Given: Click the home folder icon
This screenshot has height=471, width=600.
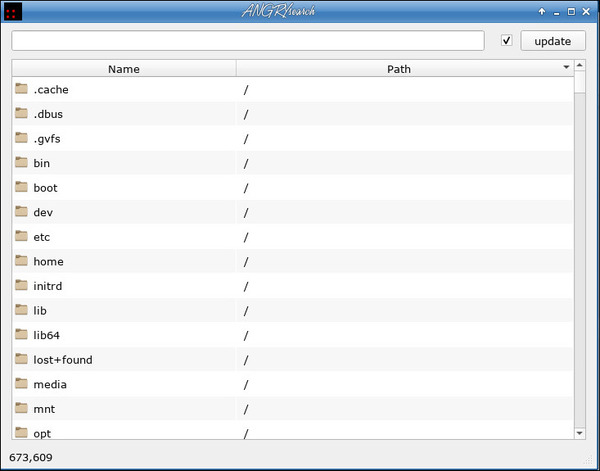Looking at the screenshot, I should 21,261.
